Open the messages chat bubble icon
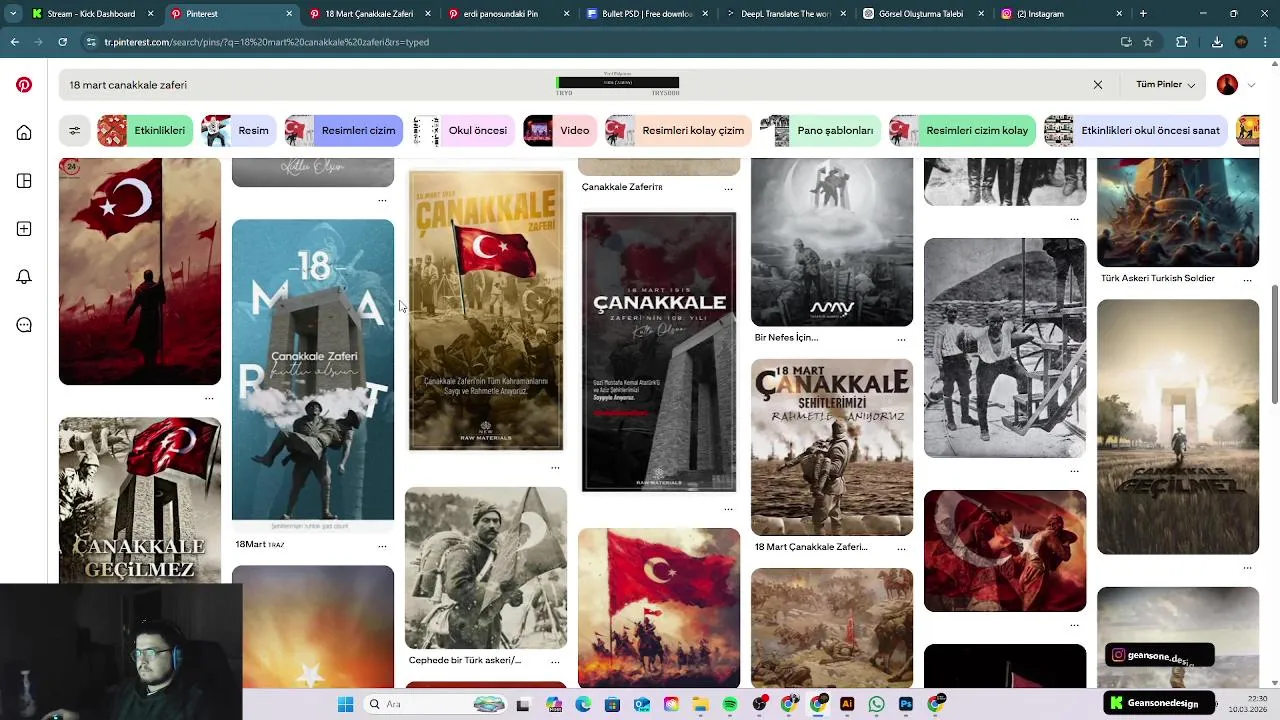1280x720 pixels. [24, 325]
